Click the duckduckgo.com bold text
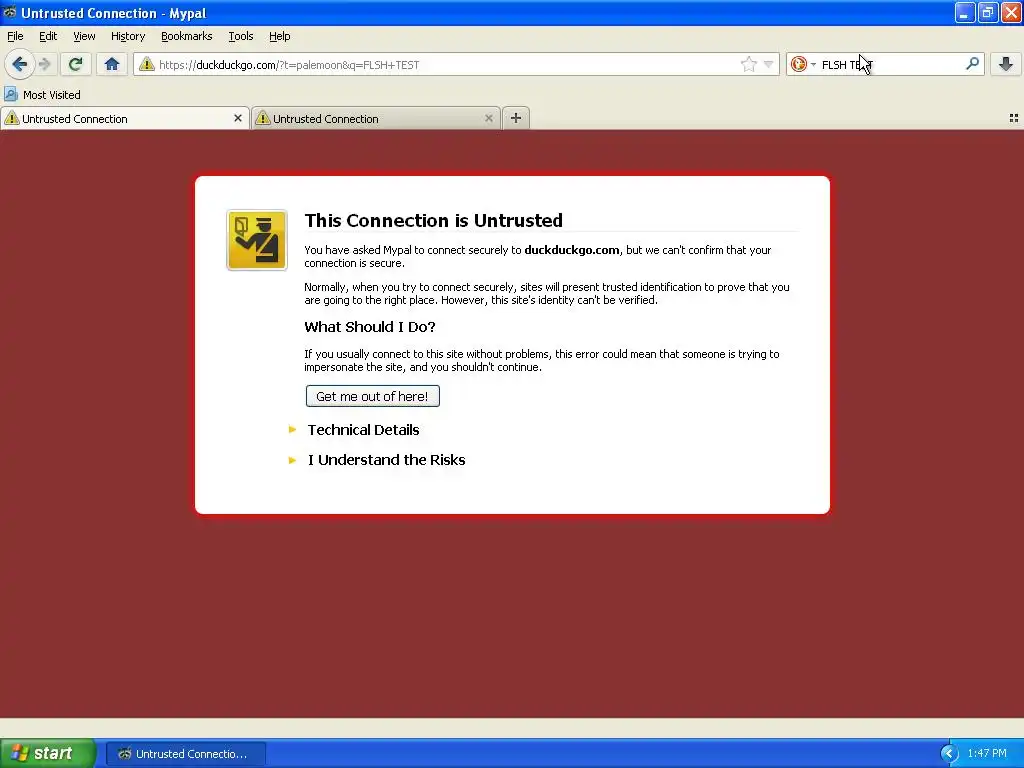Image resolution: width=1024 pixels, height=768 pixels. [x=571, y=249]
